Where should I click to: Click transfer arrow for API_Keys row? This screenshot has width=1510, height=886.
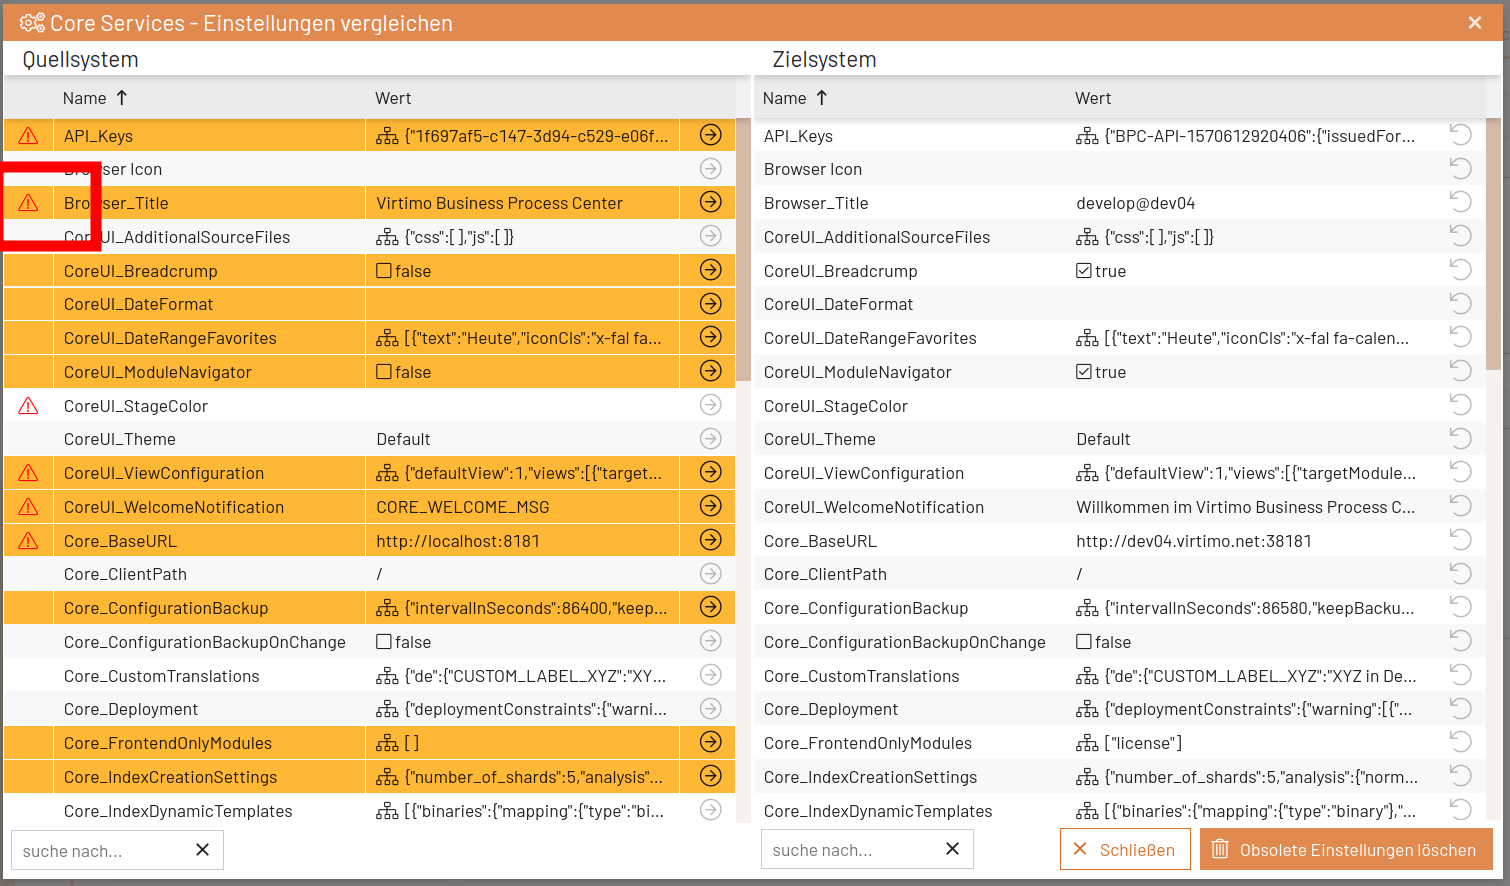[710, 135]
